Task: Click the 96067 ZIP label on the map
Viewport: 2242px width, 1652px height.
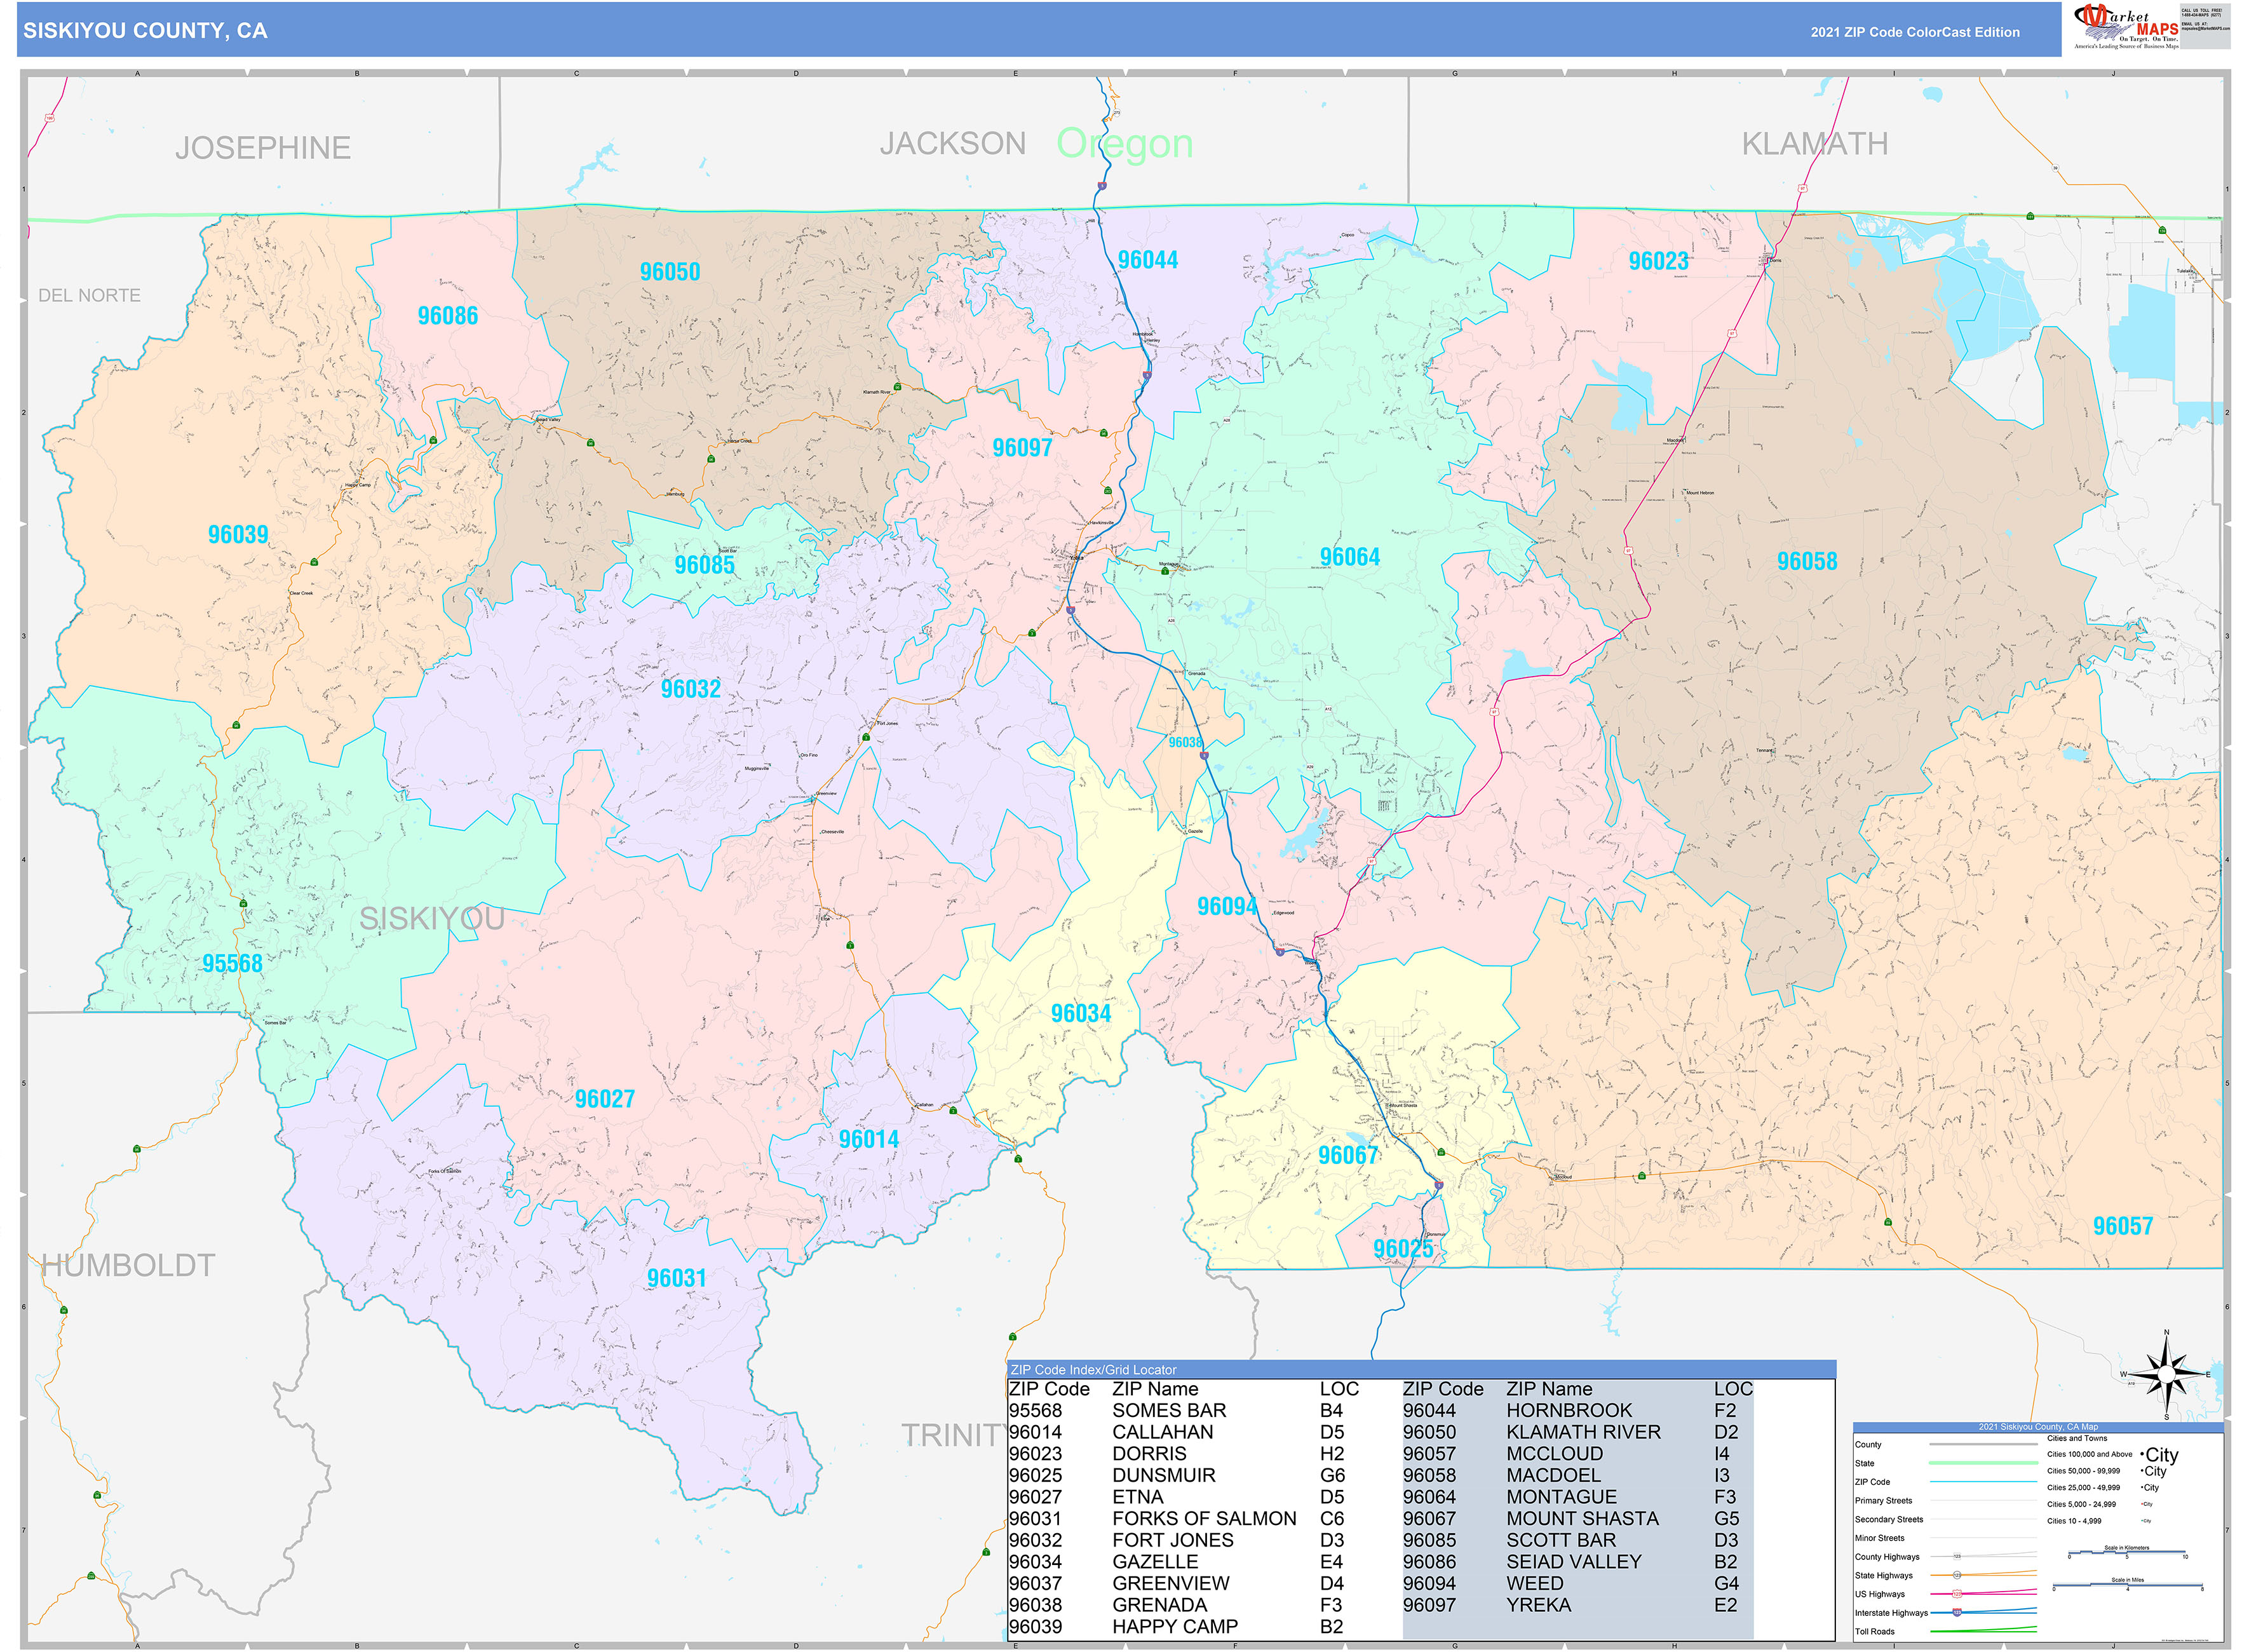Action: point(1348,1155)
